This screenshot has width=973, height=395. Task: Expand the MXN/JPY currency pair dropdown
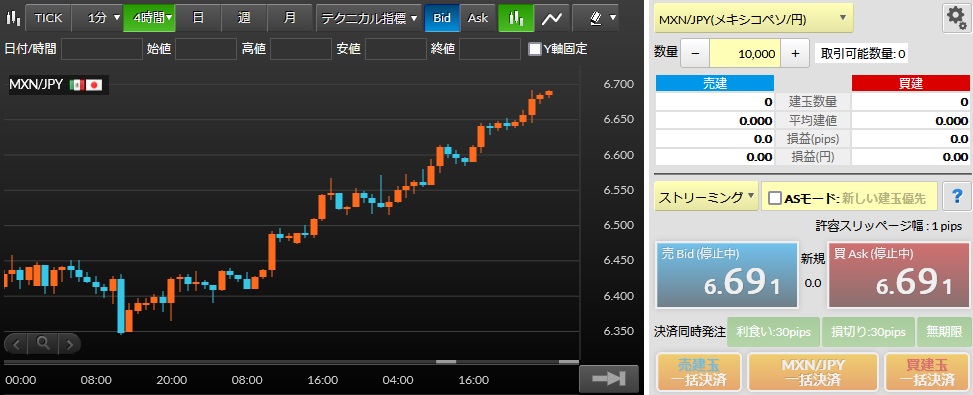coord(753,19)
